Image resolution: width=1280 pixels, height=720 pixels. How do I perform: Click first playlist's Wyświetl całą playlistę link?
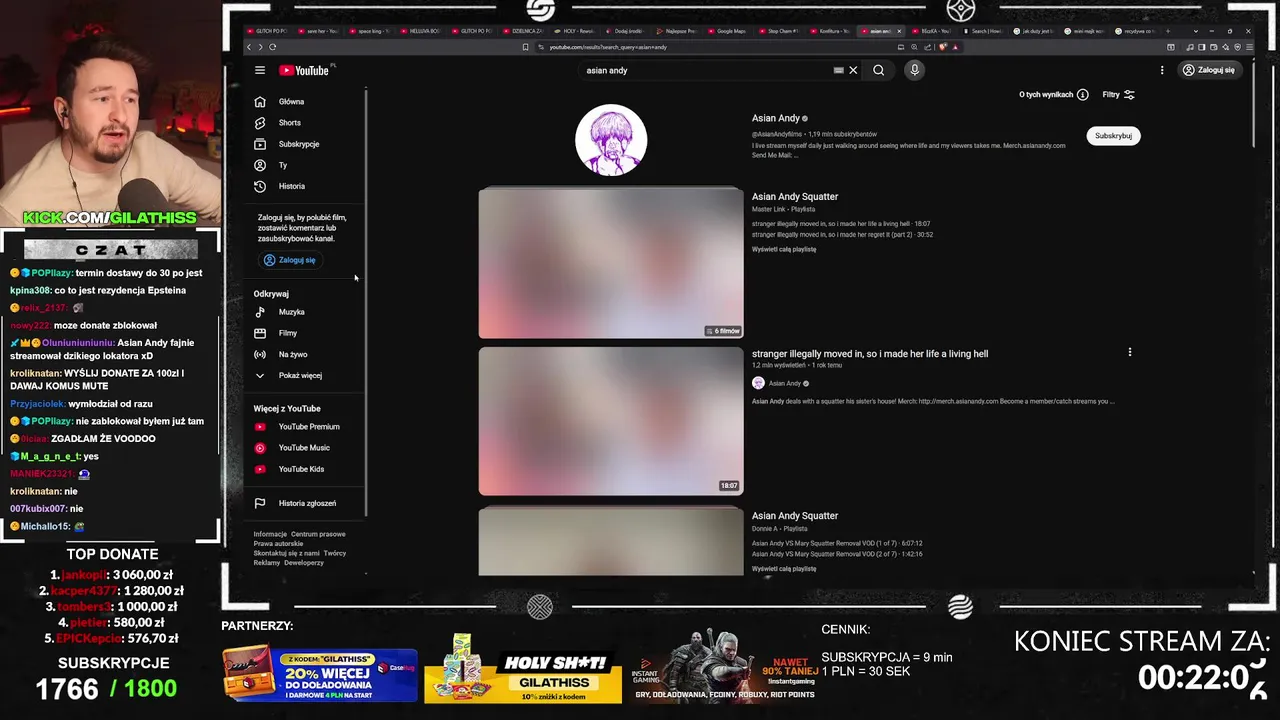784,249
